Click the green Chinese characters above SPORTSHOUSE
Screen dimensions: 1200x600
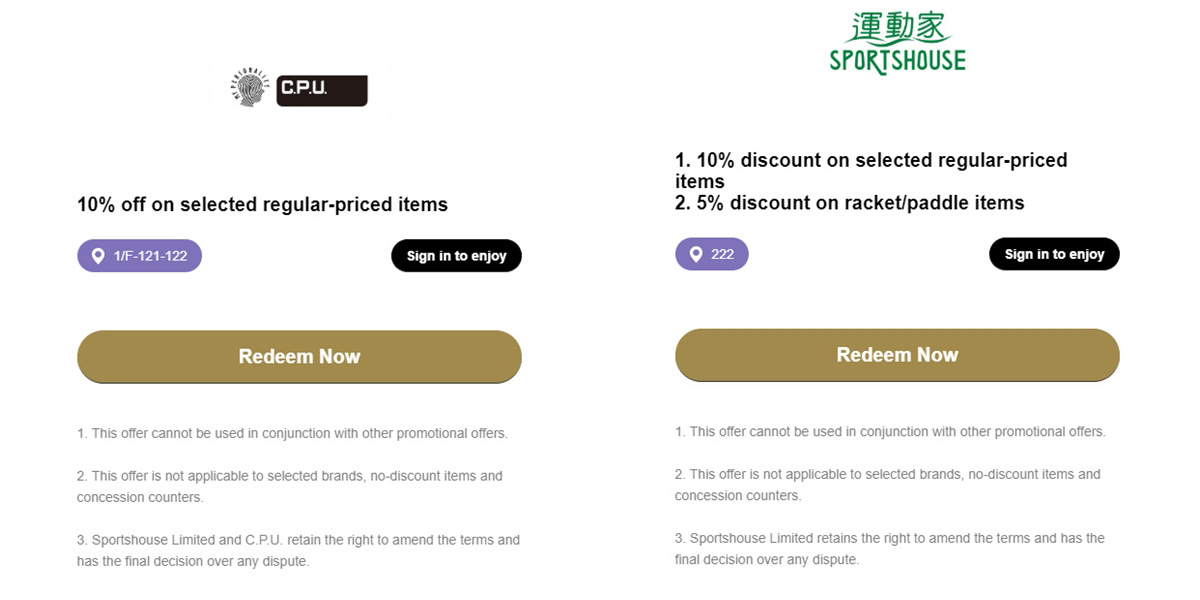pos(897,27)
